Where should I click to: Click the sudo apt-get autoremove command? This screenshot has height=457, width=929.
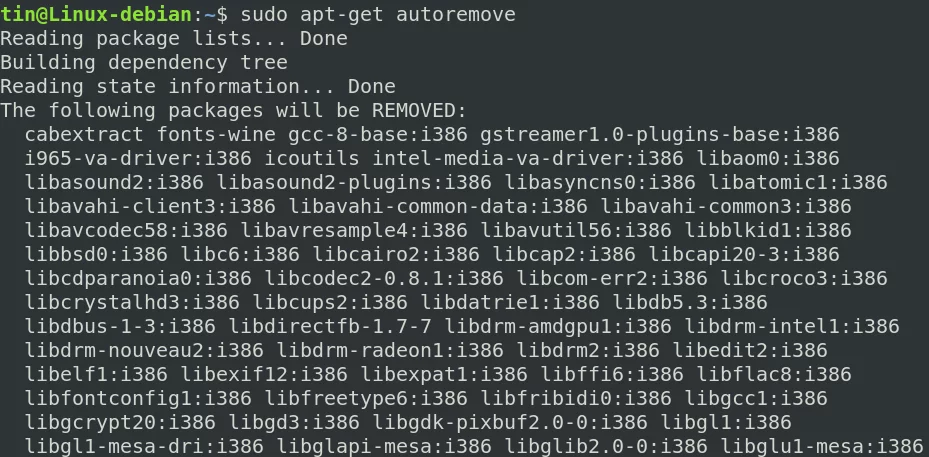pyautogui.click(x=377, y=14)
